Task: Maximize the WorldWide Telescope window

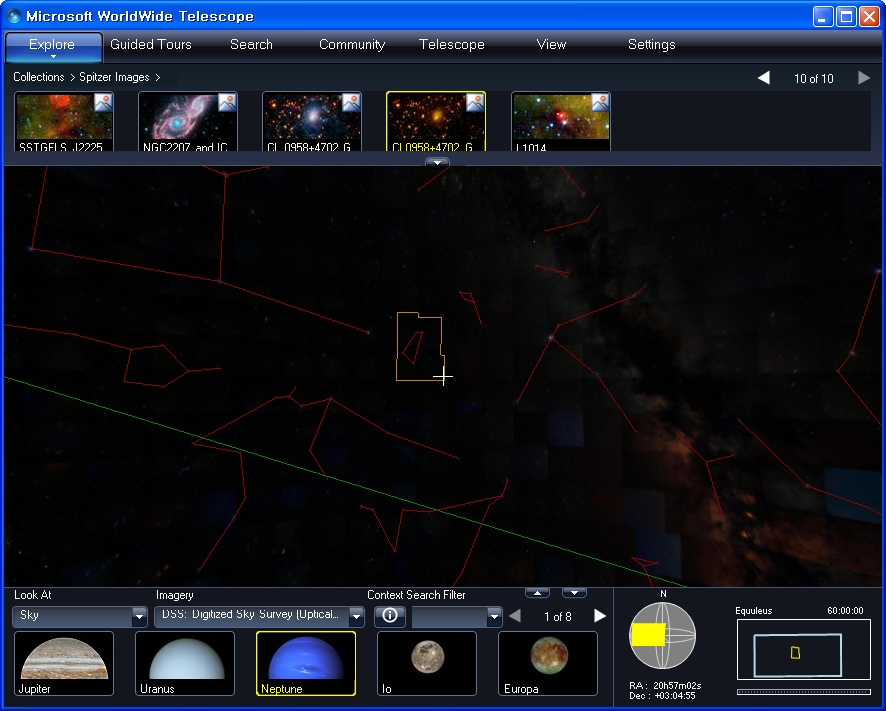Action: [x=846, y=16]
